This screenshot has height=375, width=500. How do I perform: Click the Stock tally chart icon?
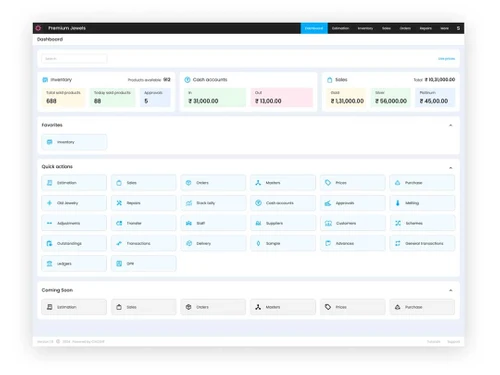tap(189, 203)
